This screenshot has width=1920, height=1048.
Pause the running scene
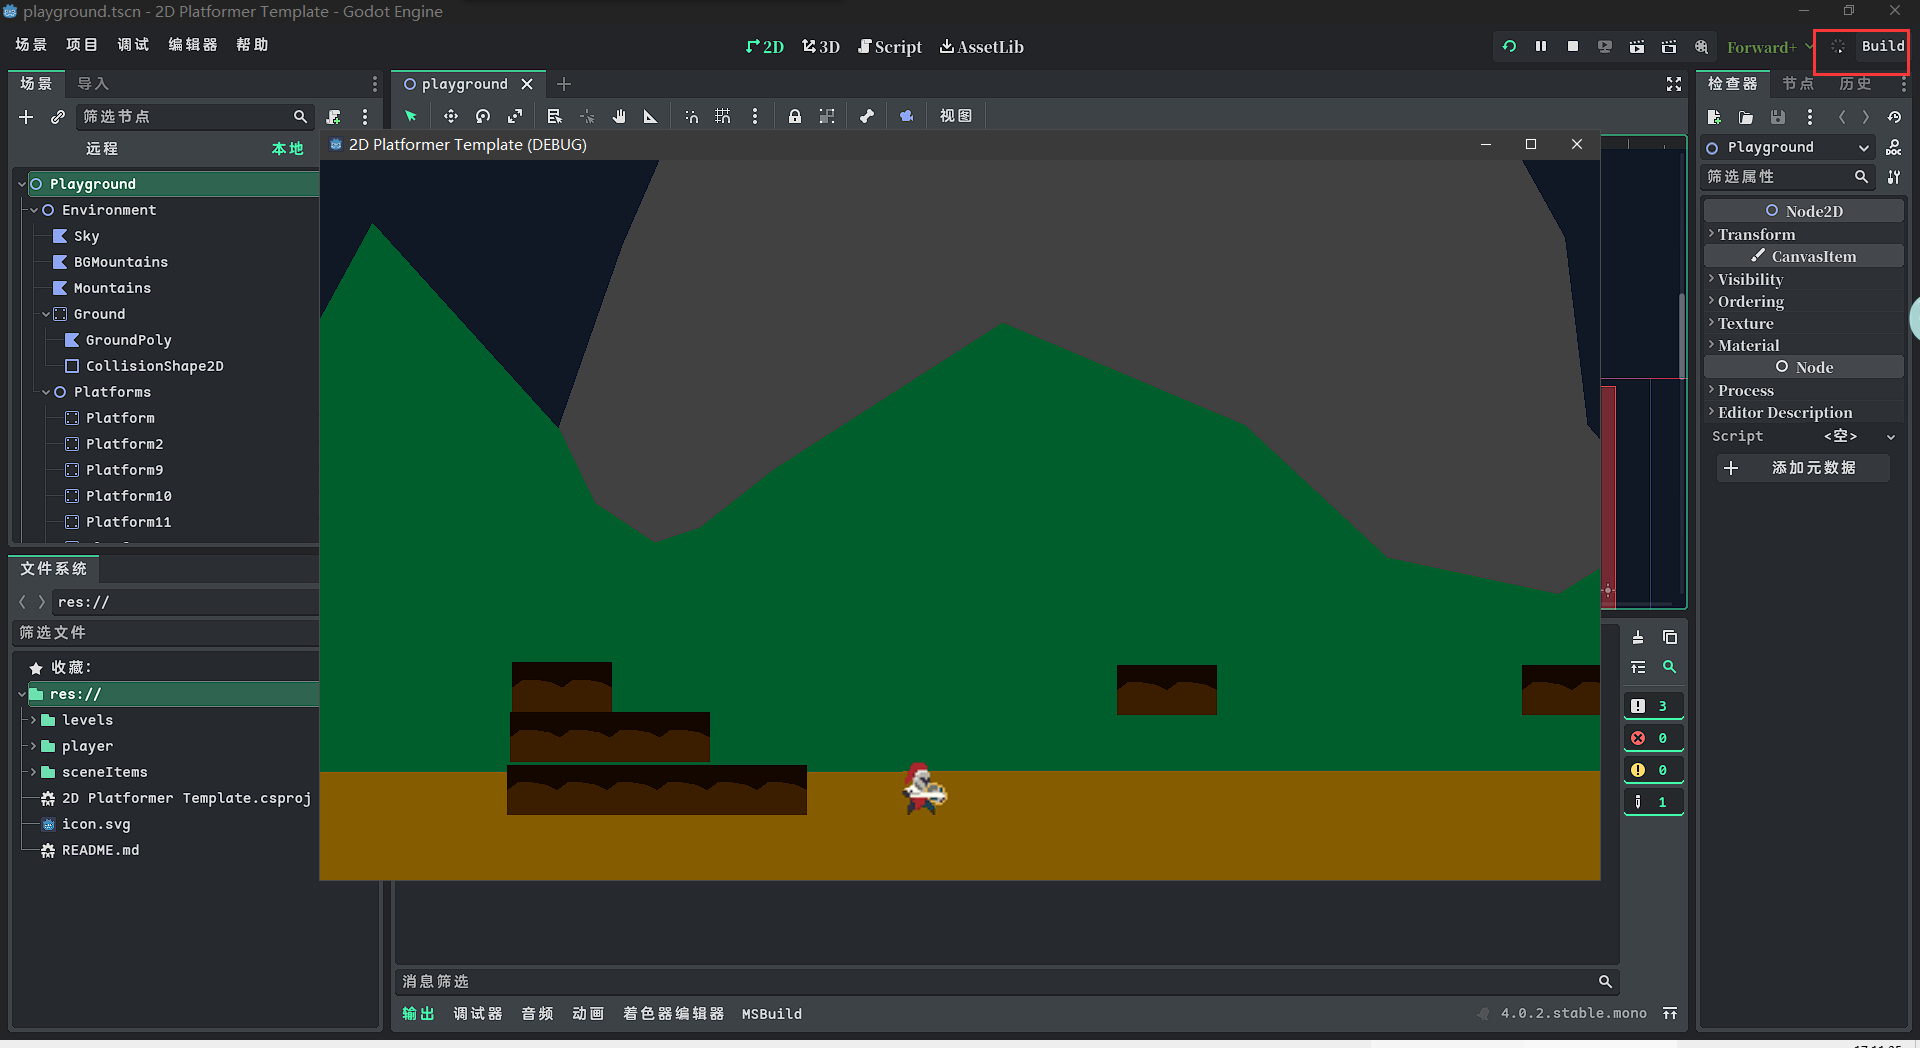(1541, 46)
